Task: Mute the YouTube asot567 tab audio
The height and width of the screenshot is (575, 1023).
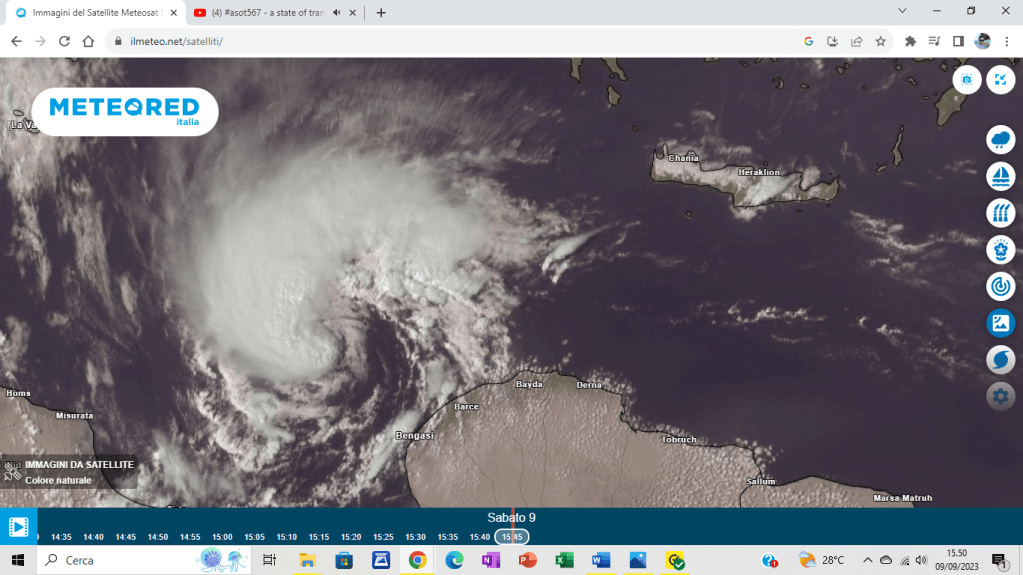Action: pos(337,13)
